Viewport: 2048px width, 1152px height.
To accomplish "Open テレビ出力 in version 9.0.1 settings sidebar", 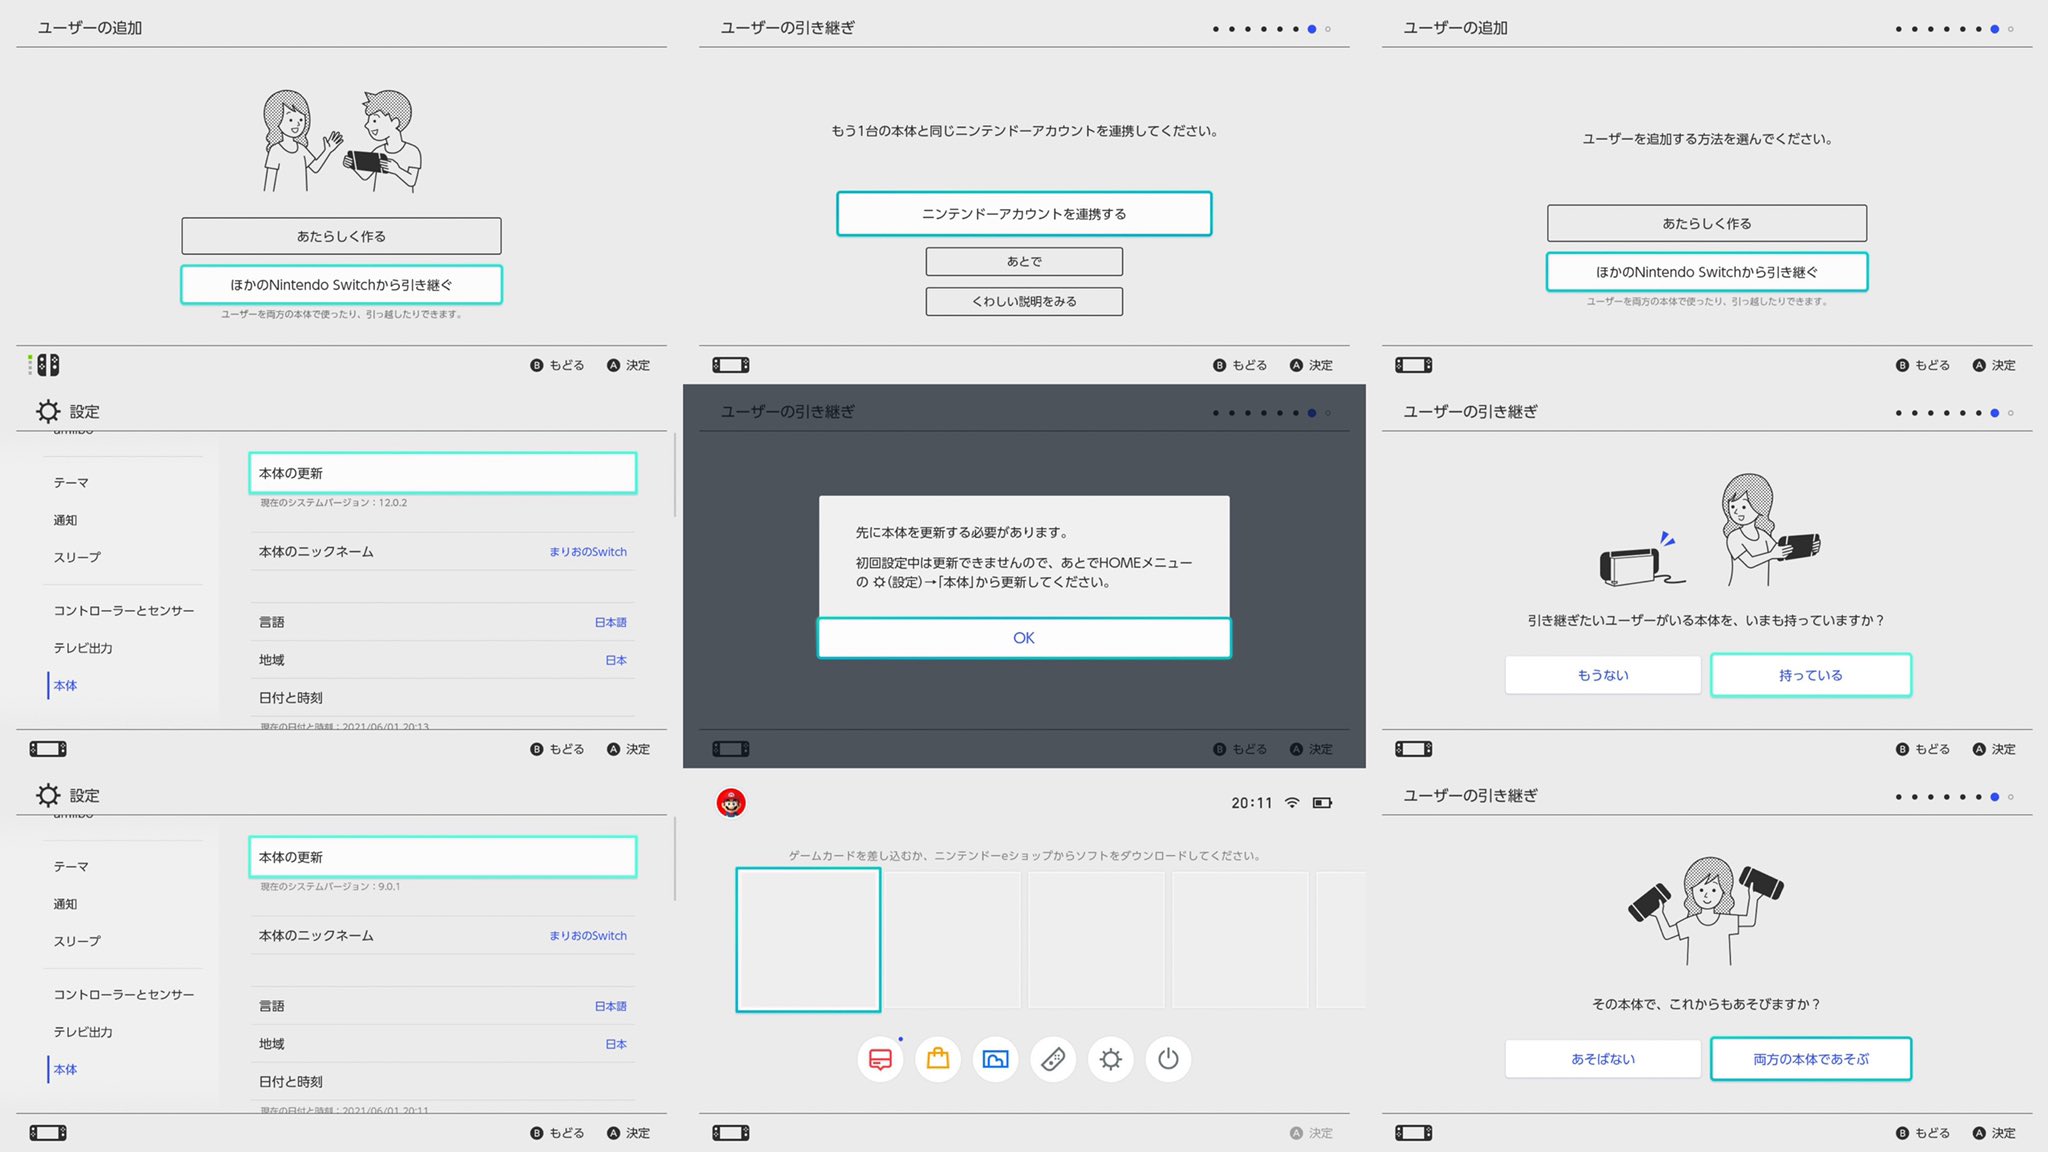I will tap(83, 1032).
